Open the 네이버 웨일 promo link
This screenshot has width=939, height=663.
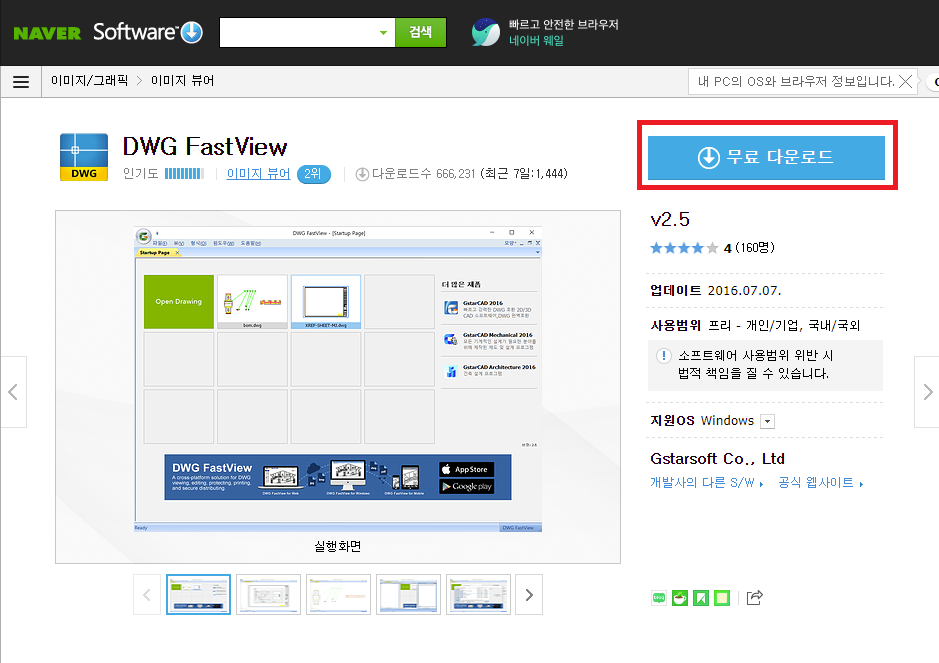coord(536,41)
